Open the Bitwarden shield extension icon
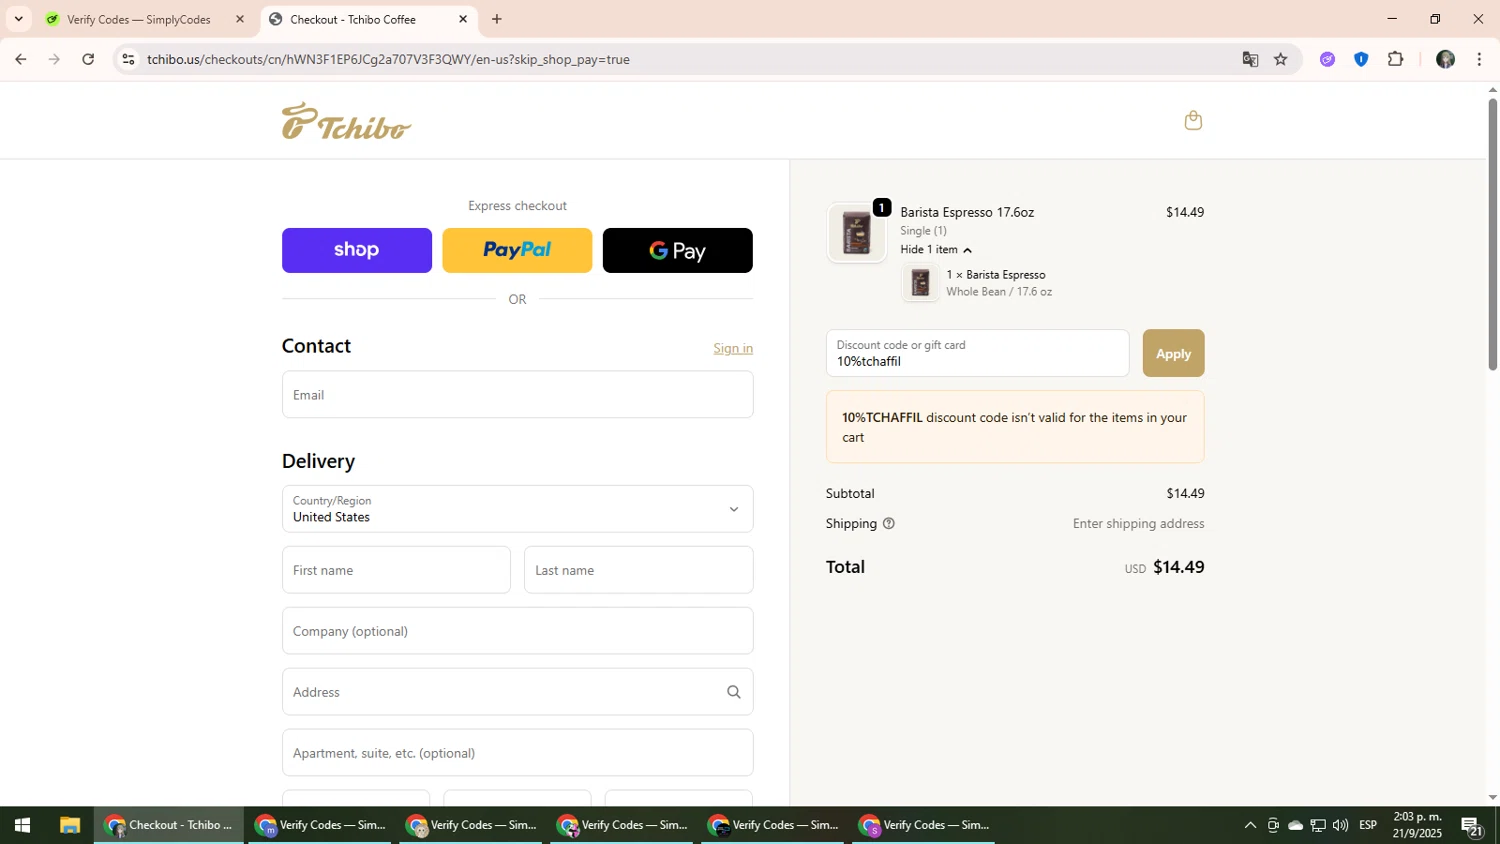The width and height of the screenshot is (1500, 844). (1361, 60)
